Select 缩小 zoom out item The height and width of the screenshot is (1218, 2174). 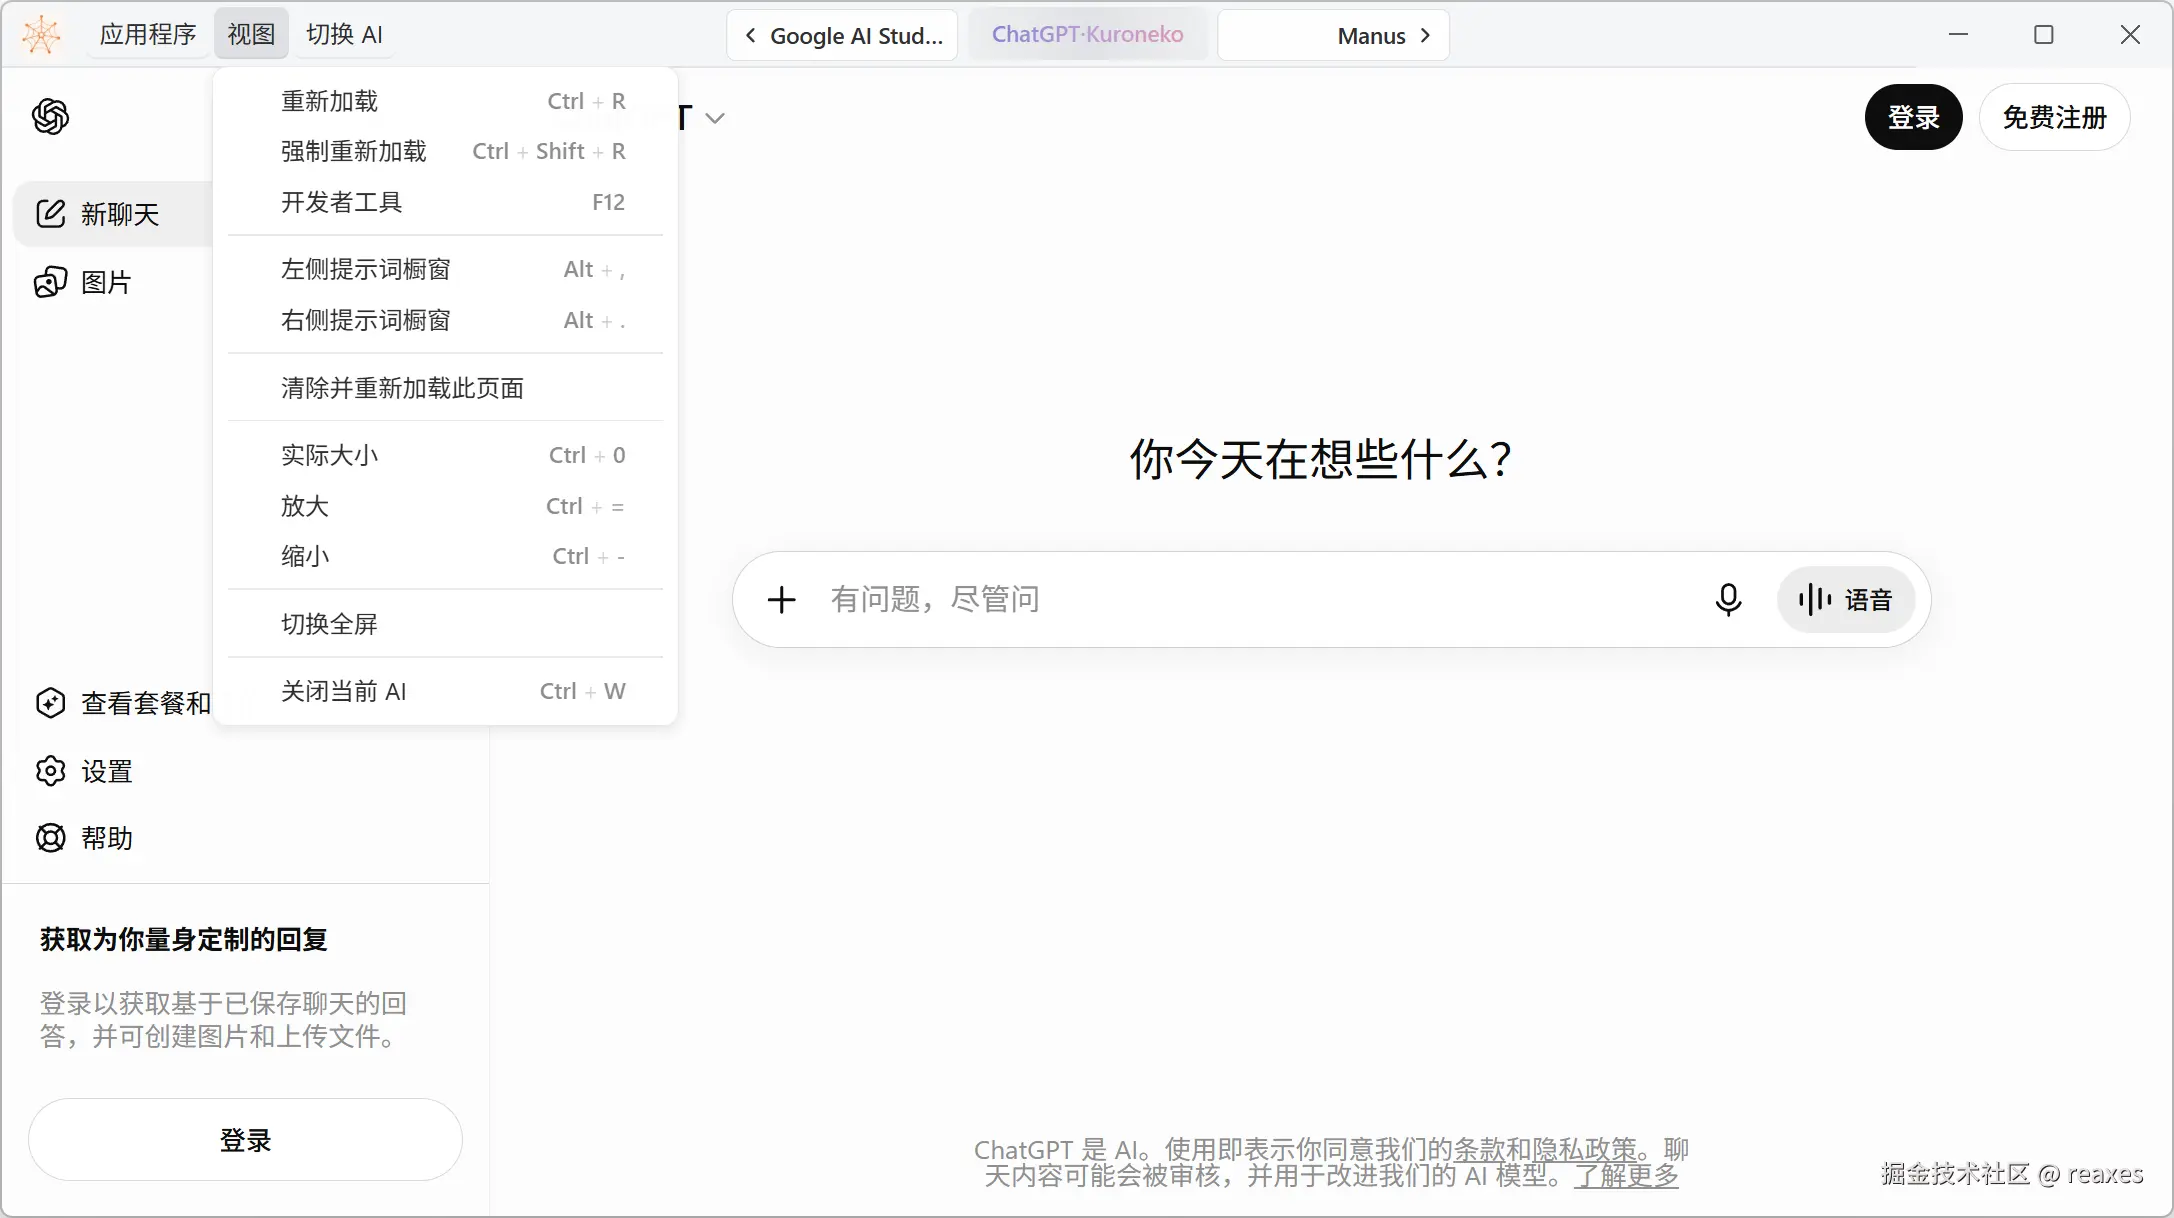tap(445, 556)
